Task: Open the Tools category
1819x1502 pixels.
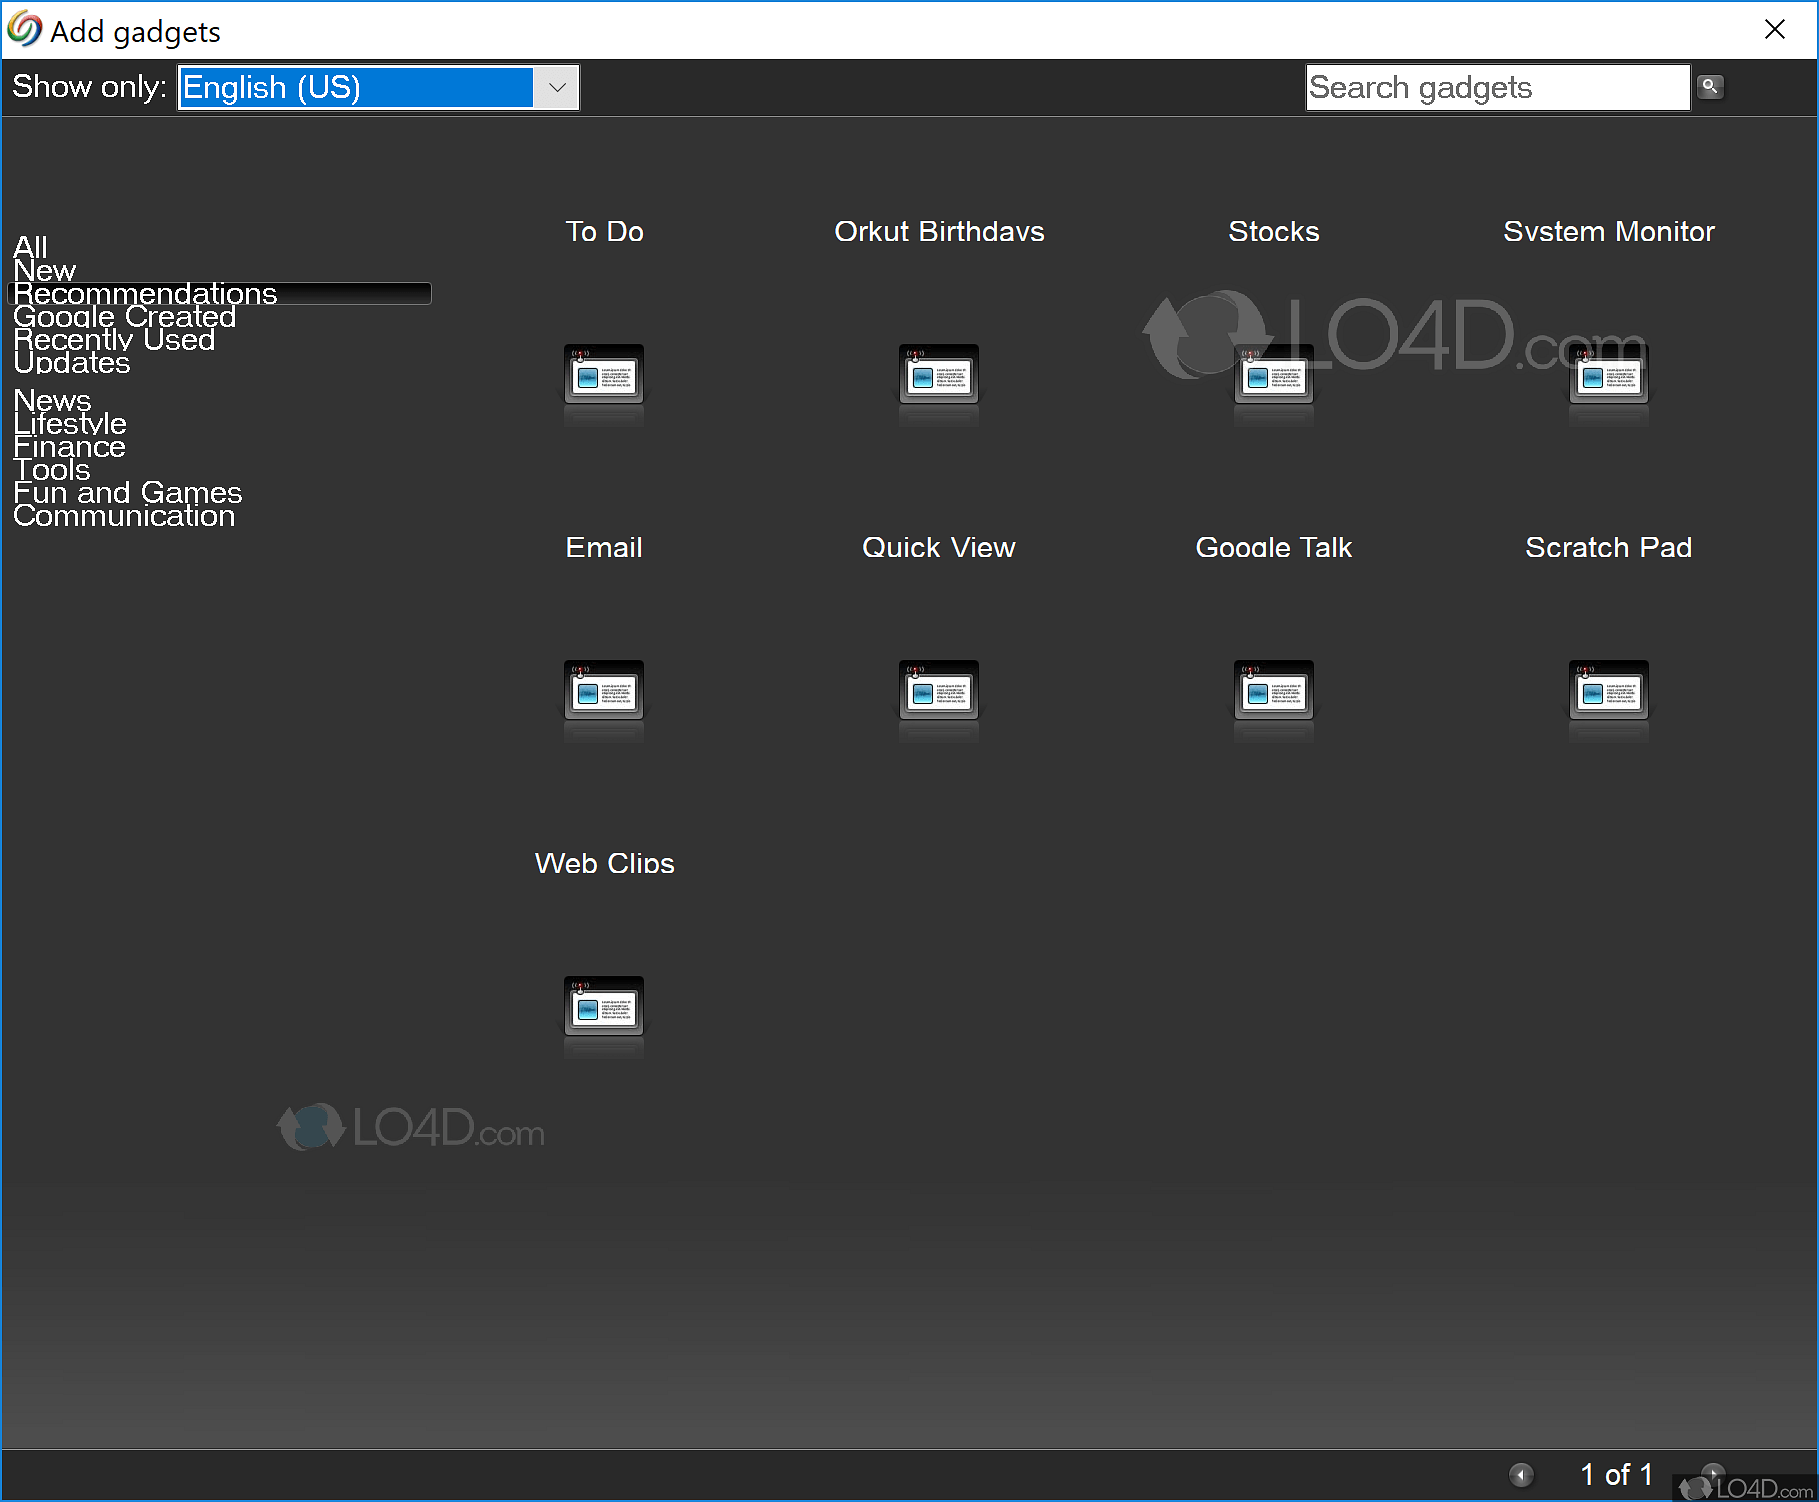Action: (x=52, y=469)
